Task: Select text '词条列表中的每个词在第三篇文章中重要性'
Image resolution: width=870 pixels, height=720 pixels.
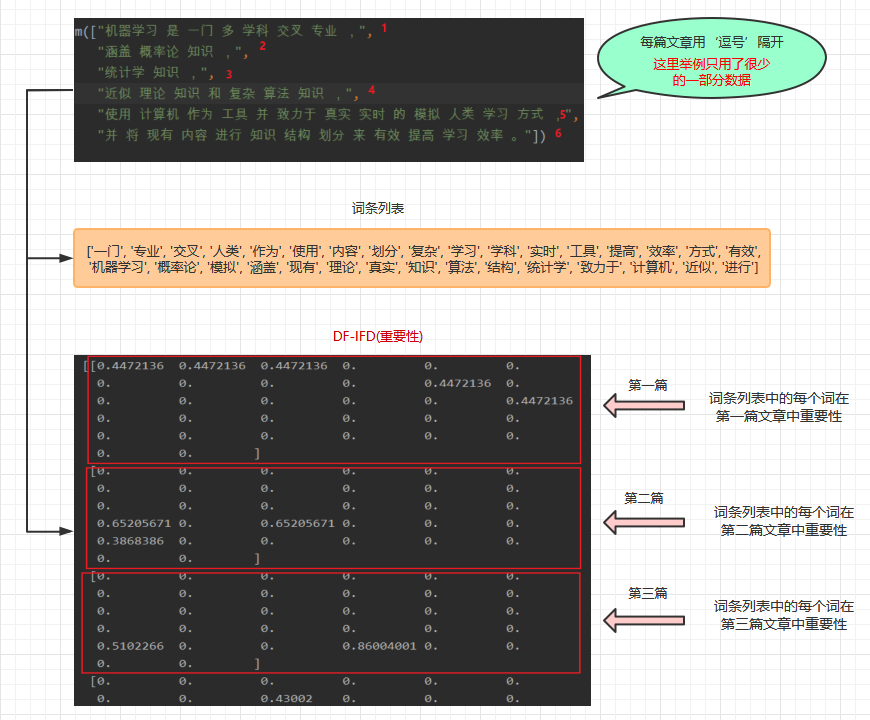Action: click(x=783, y=615)
